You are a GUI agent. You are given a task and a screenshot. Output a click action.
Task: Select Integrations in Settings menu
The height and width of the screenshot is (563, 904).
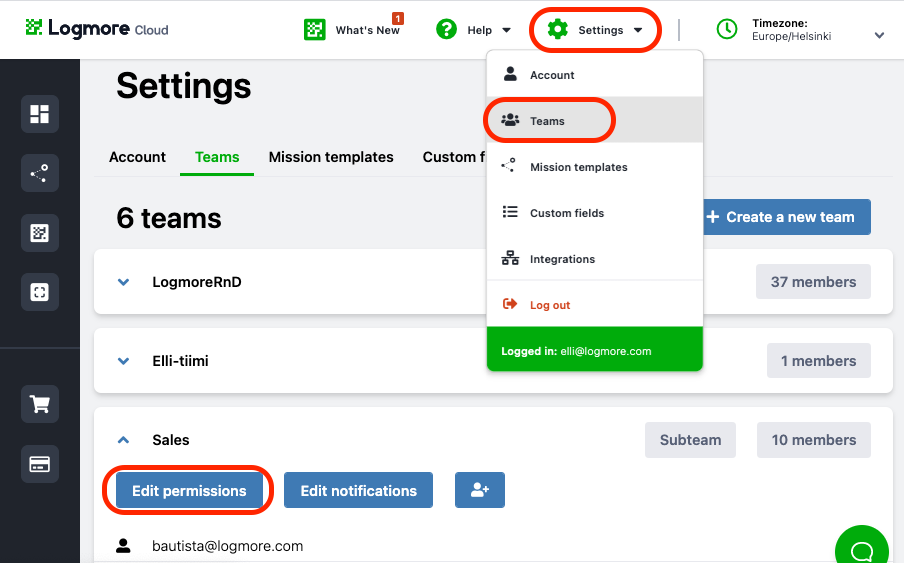(x=595, y=258)
